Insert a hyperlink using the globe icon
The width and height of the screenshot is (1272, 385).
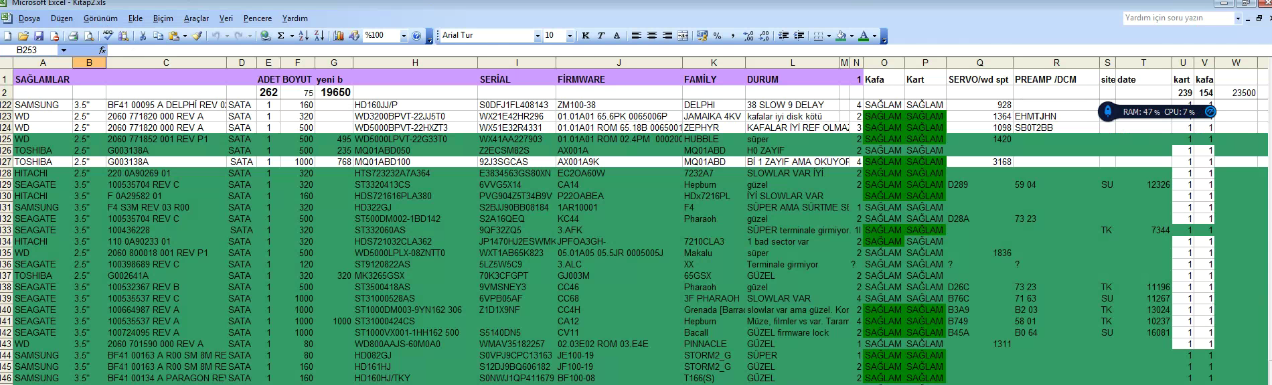click(x=265, y=35)
